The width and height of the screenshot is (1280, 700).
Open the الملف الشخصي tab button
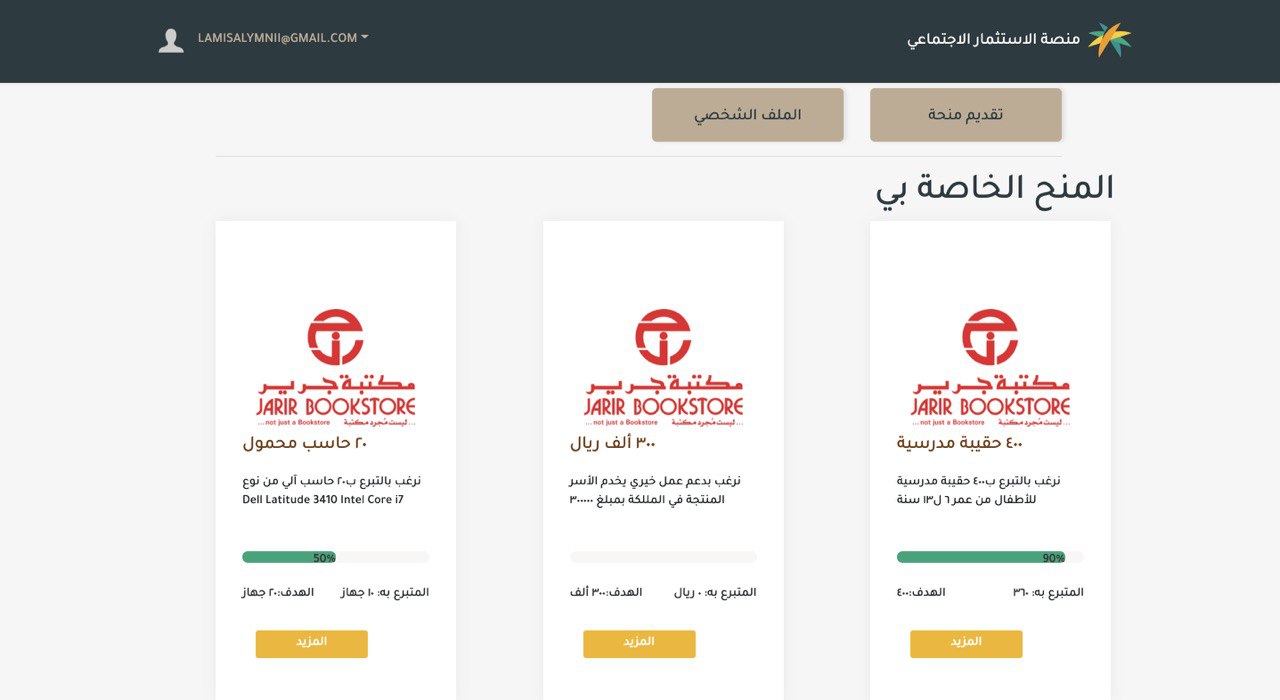[748, 115]
